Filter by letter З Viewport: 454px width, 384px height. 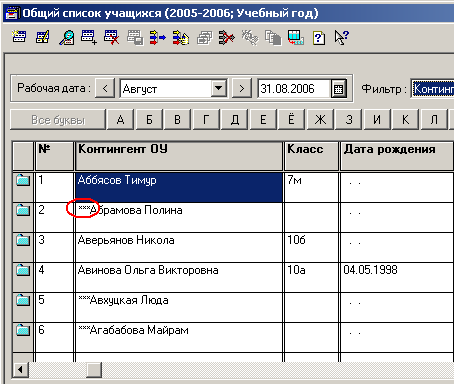point(349,119)
